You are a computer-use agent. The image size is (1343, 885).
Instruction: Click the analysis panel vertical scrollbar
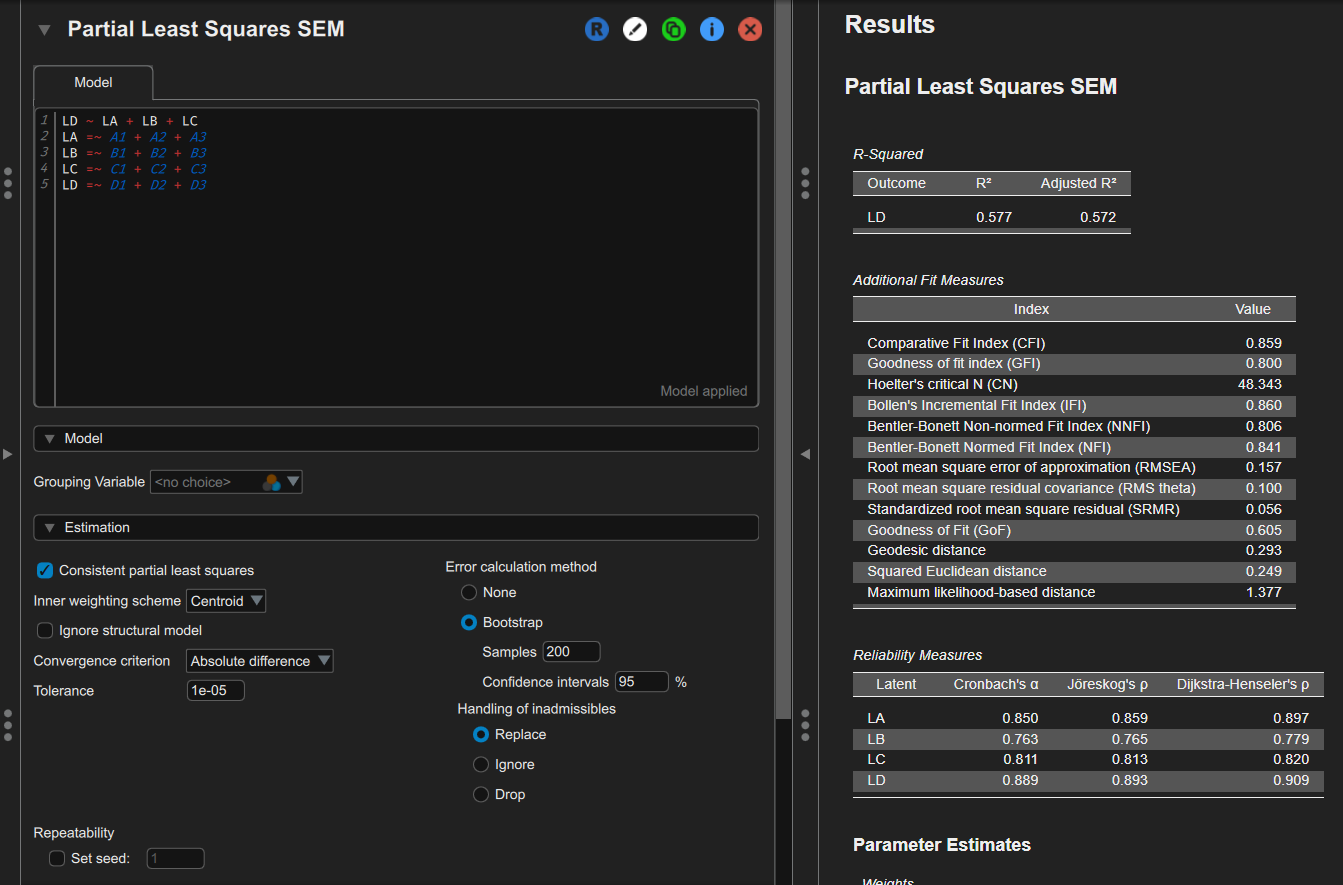782,360
